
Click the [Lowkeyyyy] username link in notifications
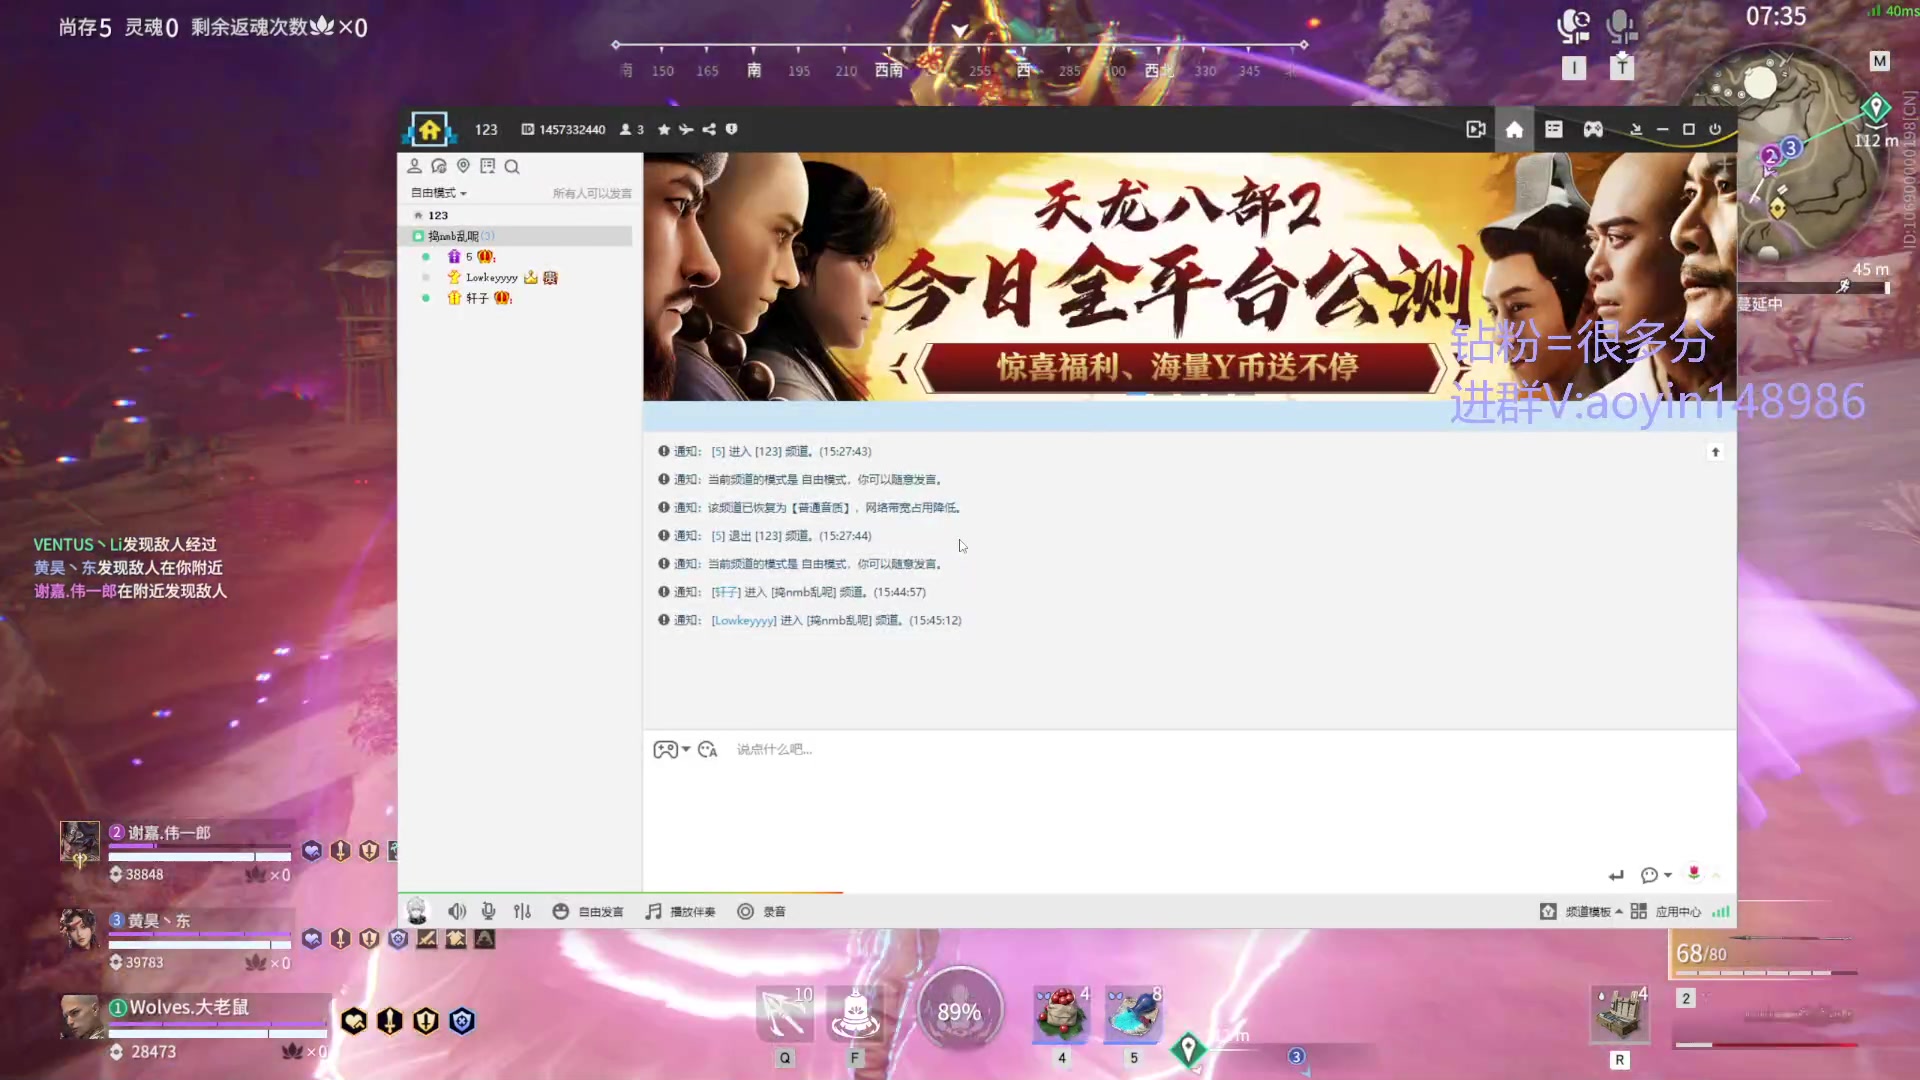tap(744, 620)
